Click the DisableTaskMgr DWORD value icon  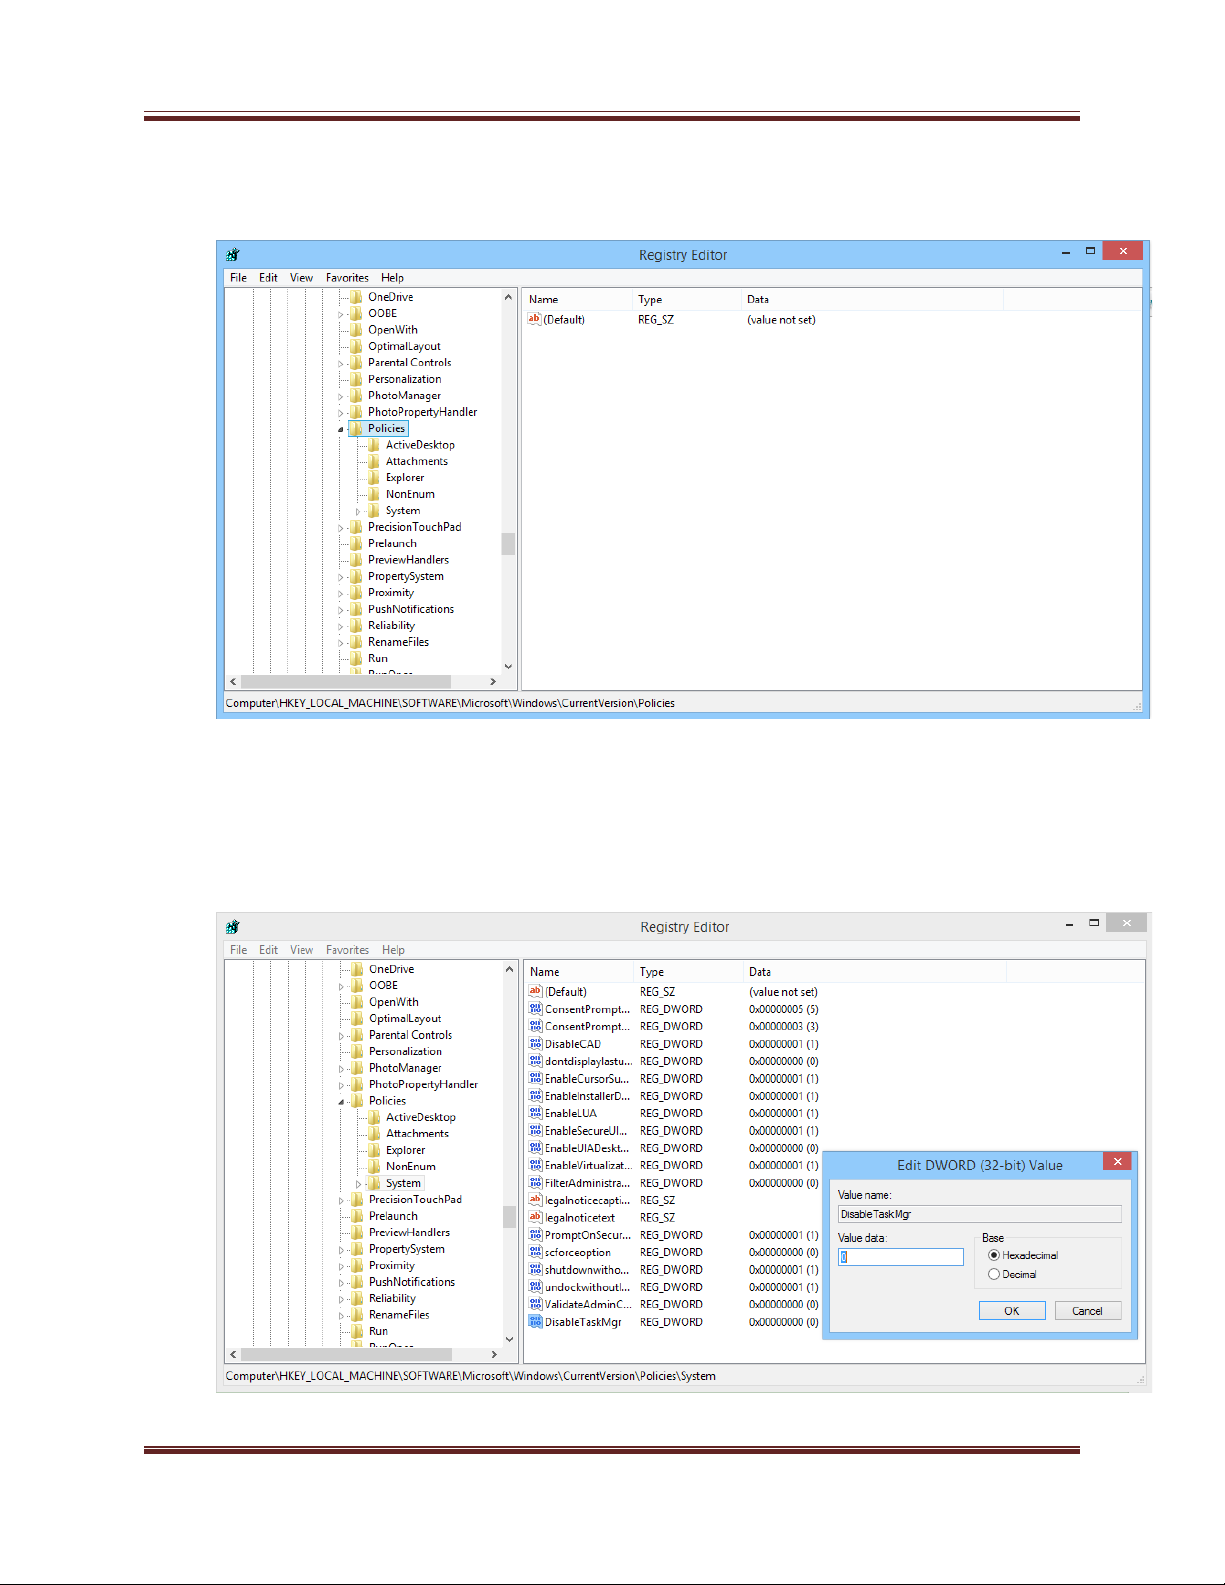(535, 1322)
